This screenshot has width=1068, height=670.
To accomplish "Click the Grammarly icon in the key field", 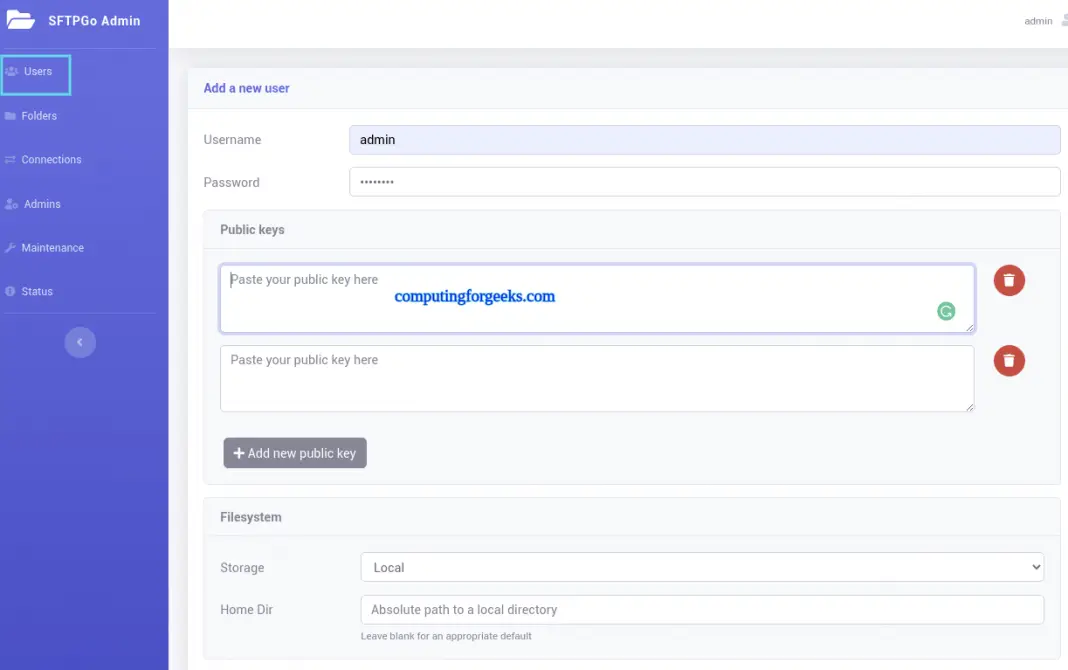I will pyautogui.click(x=946, y=311).
